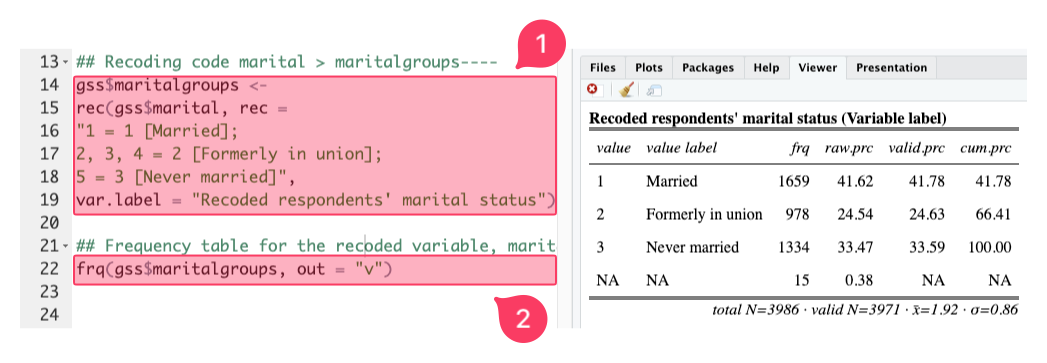Click the var.label line of code
This screenshot has height=363, width=1047.
[x=315, y=200]
